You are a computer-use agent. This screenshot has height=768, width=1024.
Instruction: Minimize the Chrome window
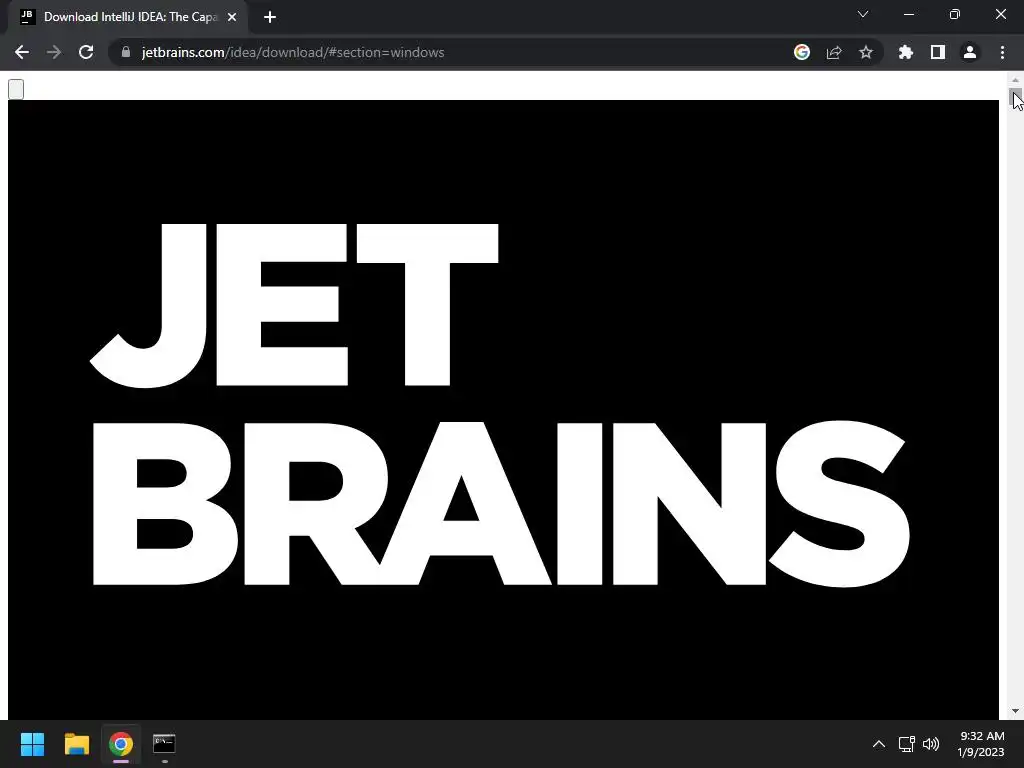[909, 14]
